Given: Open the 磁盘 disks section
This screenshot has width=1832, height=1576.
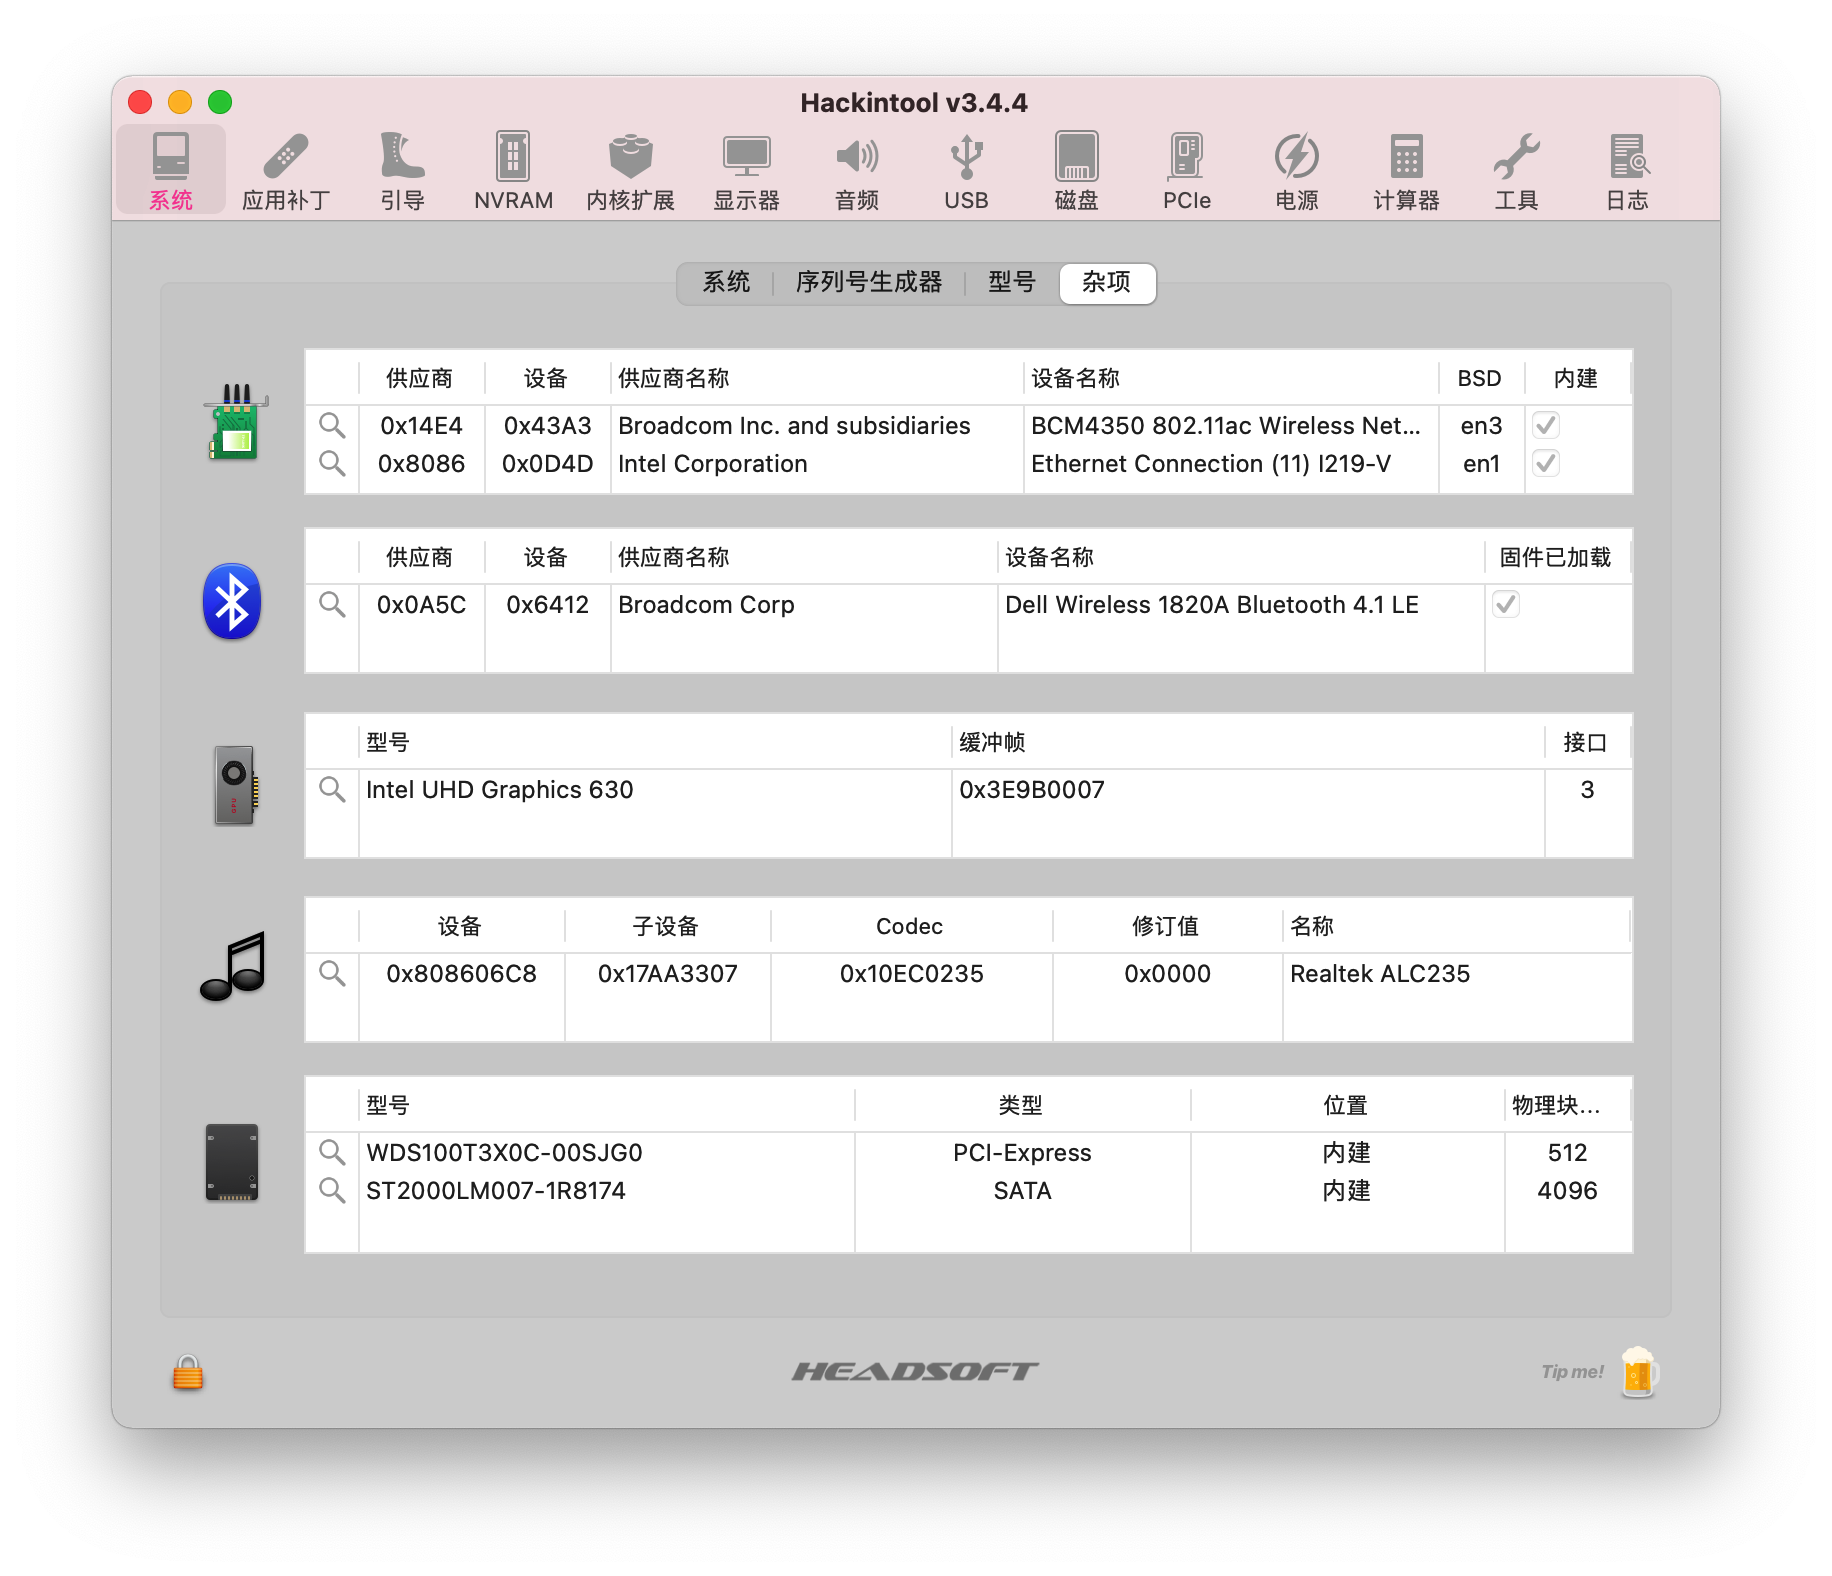Looking at the screenshot, I should point(1077,171).
